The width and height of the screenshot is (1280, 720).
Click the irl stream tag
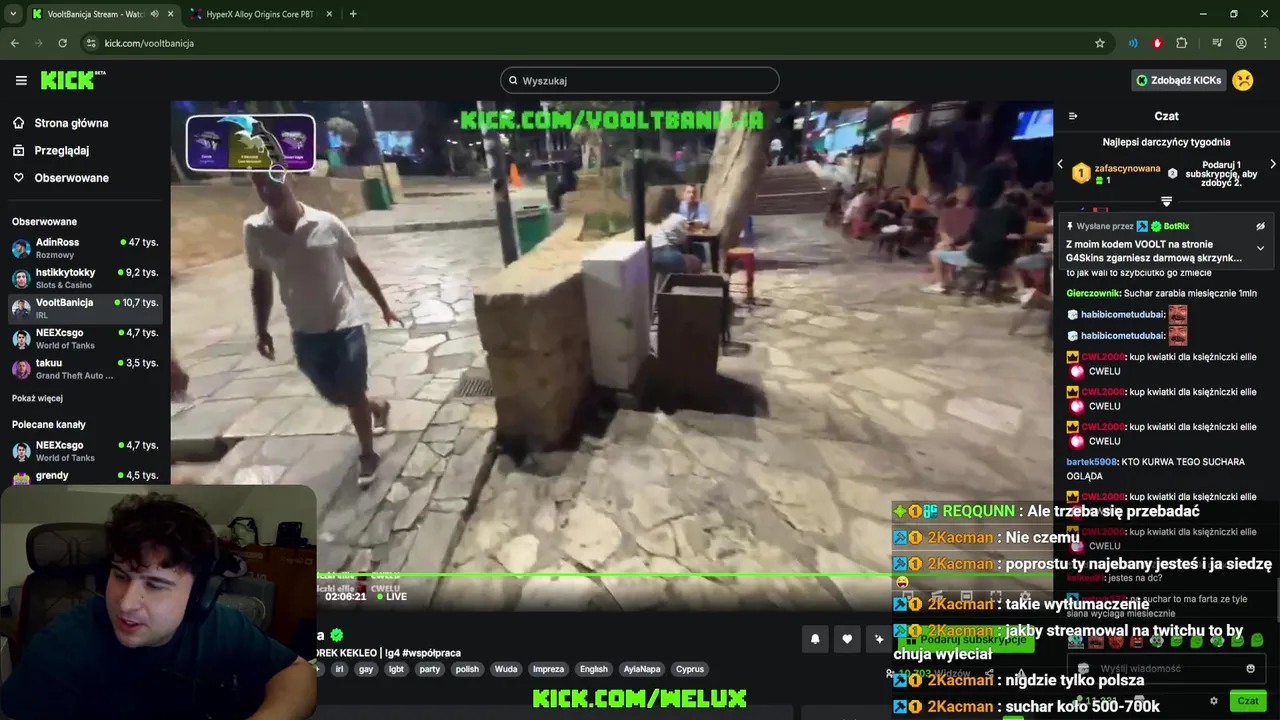(x=339, y=669)
